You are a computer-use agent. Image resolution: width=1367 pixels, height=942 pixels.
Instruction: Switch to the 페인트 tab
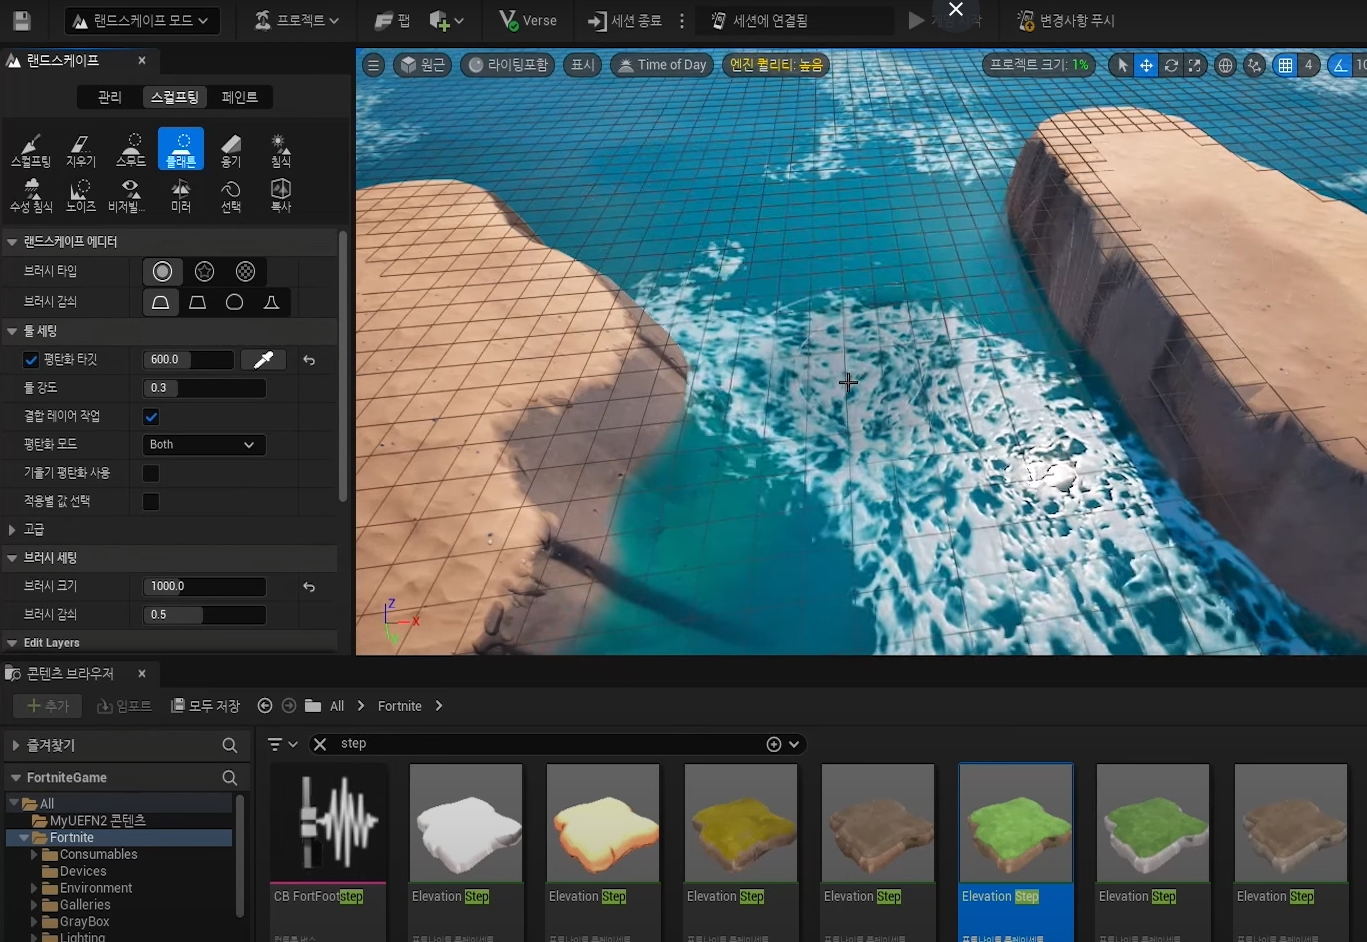[240, 97]
